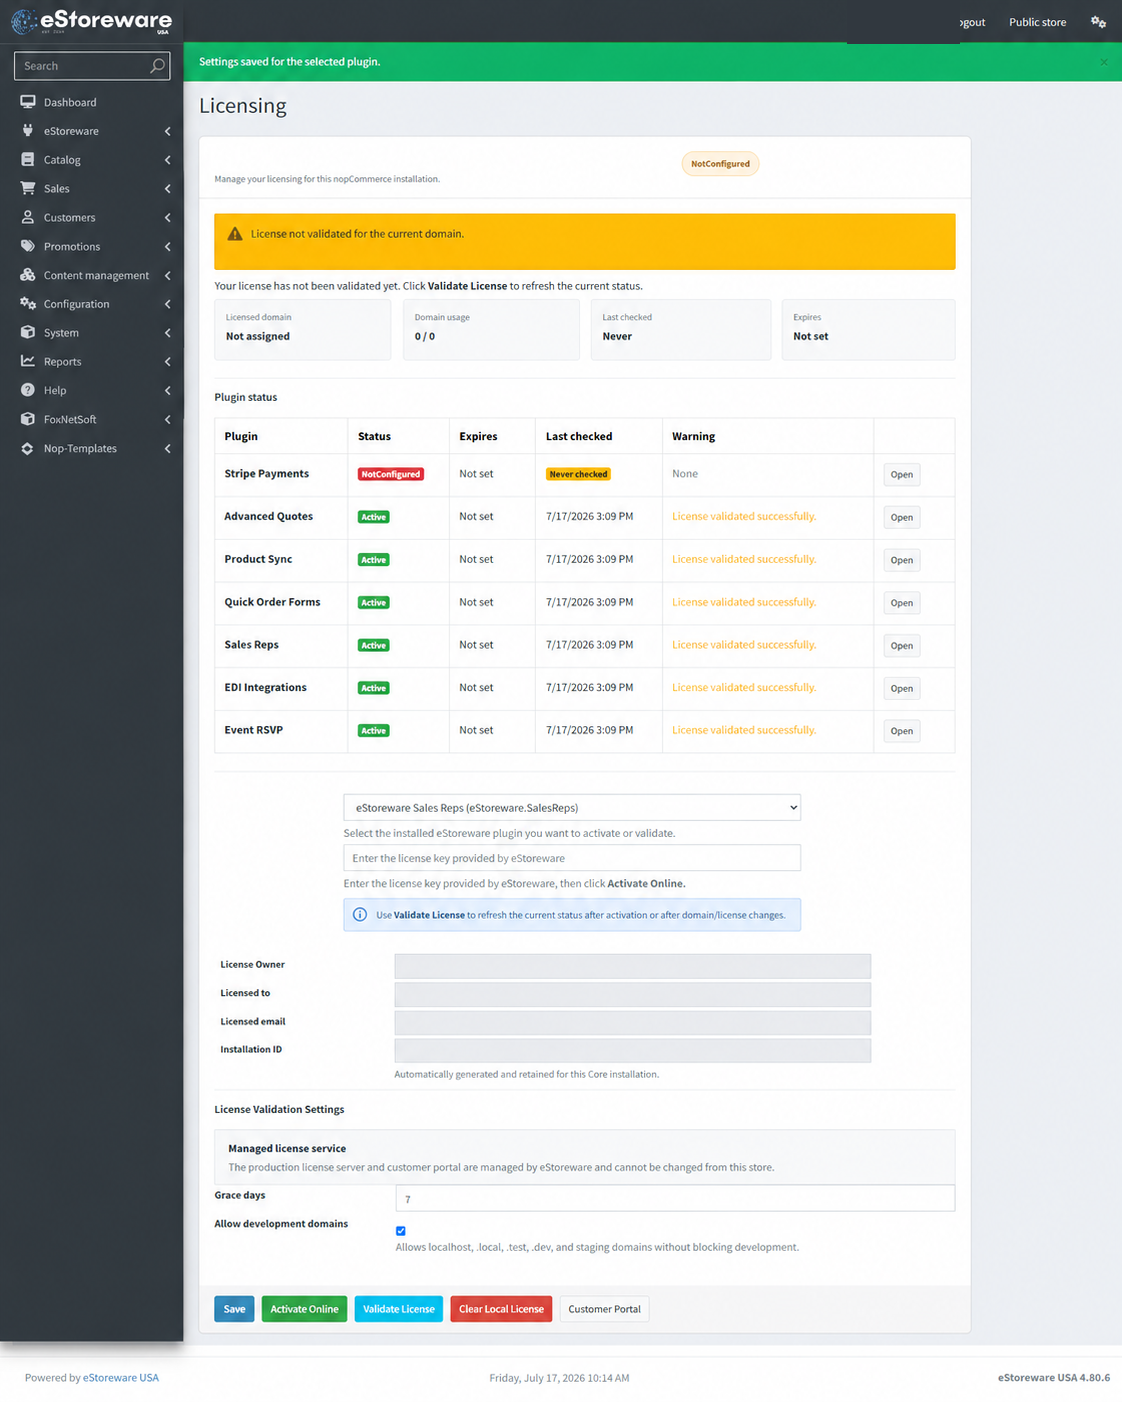Click the eStoreware plug icon in sidebar

click(x=28, y=131)
